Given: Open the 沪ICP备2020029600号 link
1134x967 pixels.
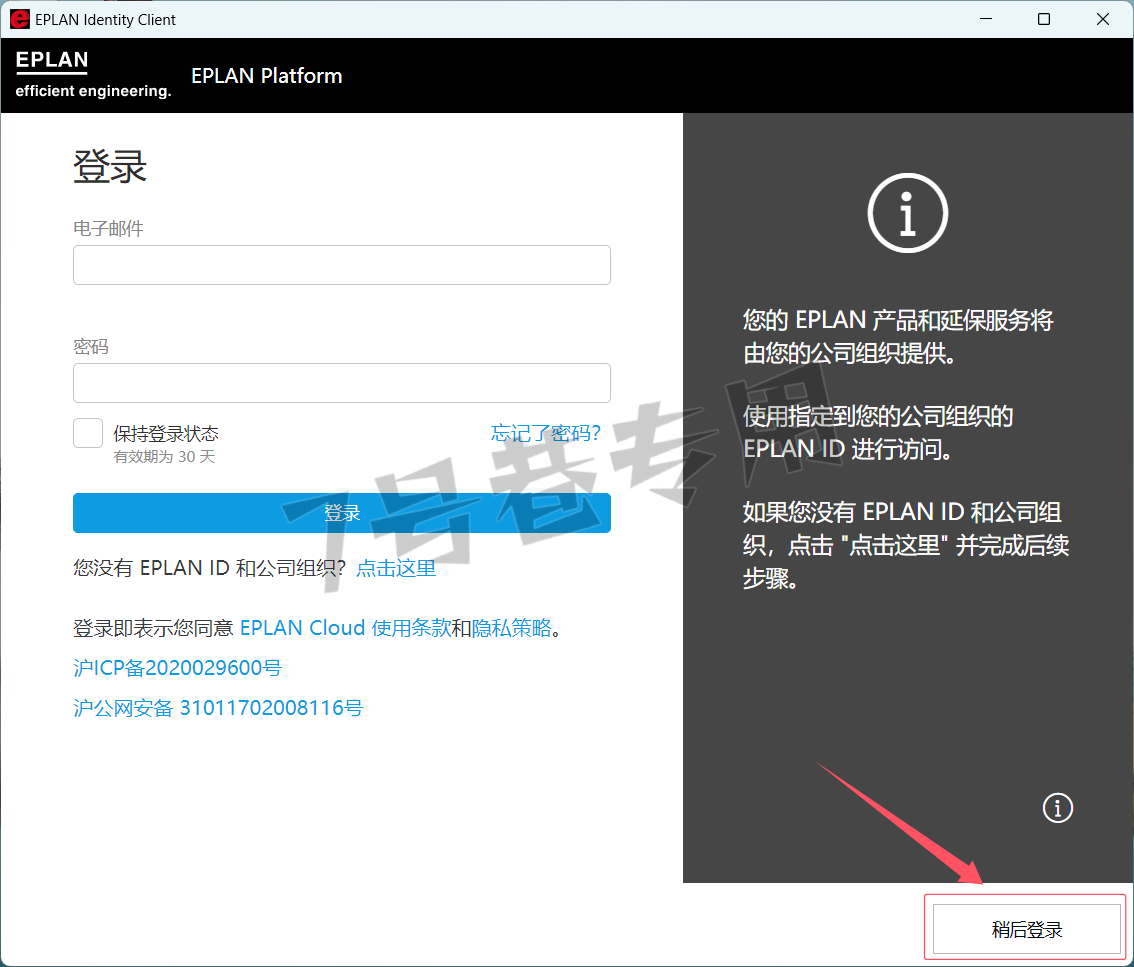Looking at the screenshot, I should pyautogui.click(x=177, y=668).
